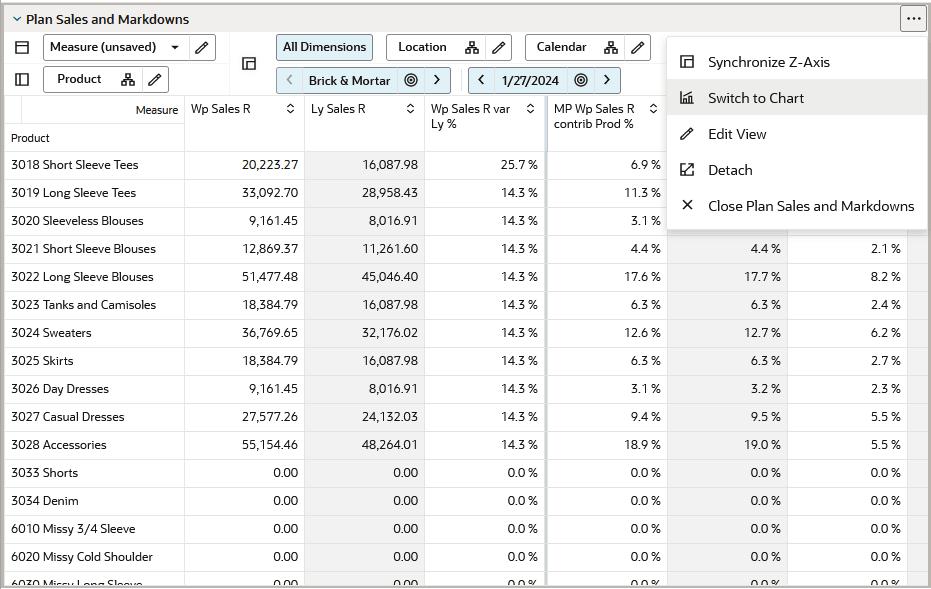Open the Product hierarchy icon

[128, 80]
